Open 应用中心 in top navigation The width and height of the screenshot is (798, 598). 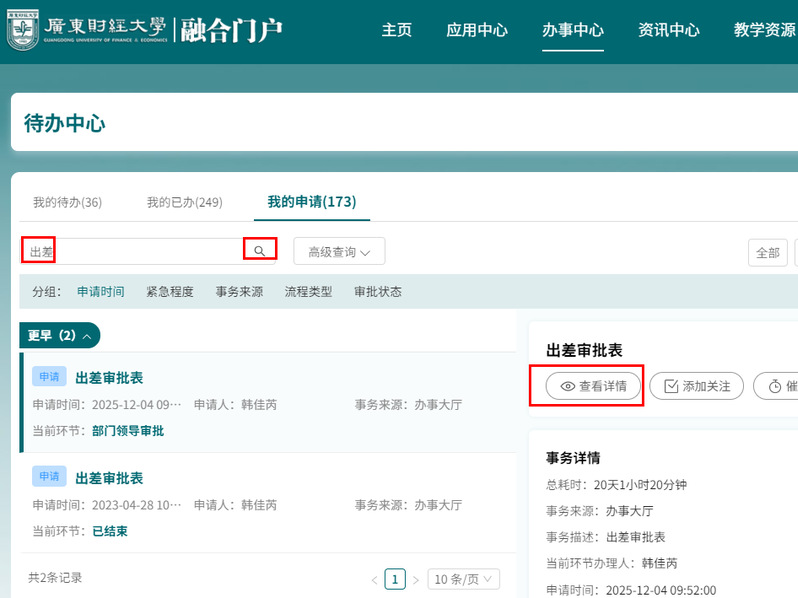[x=477, y=30]
